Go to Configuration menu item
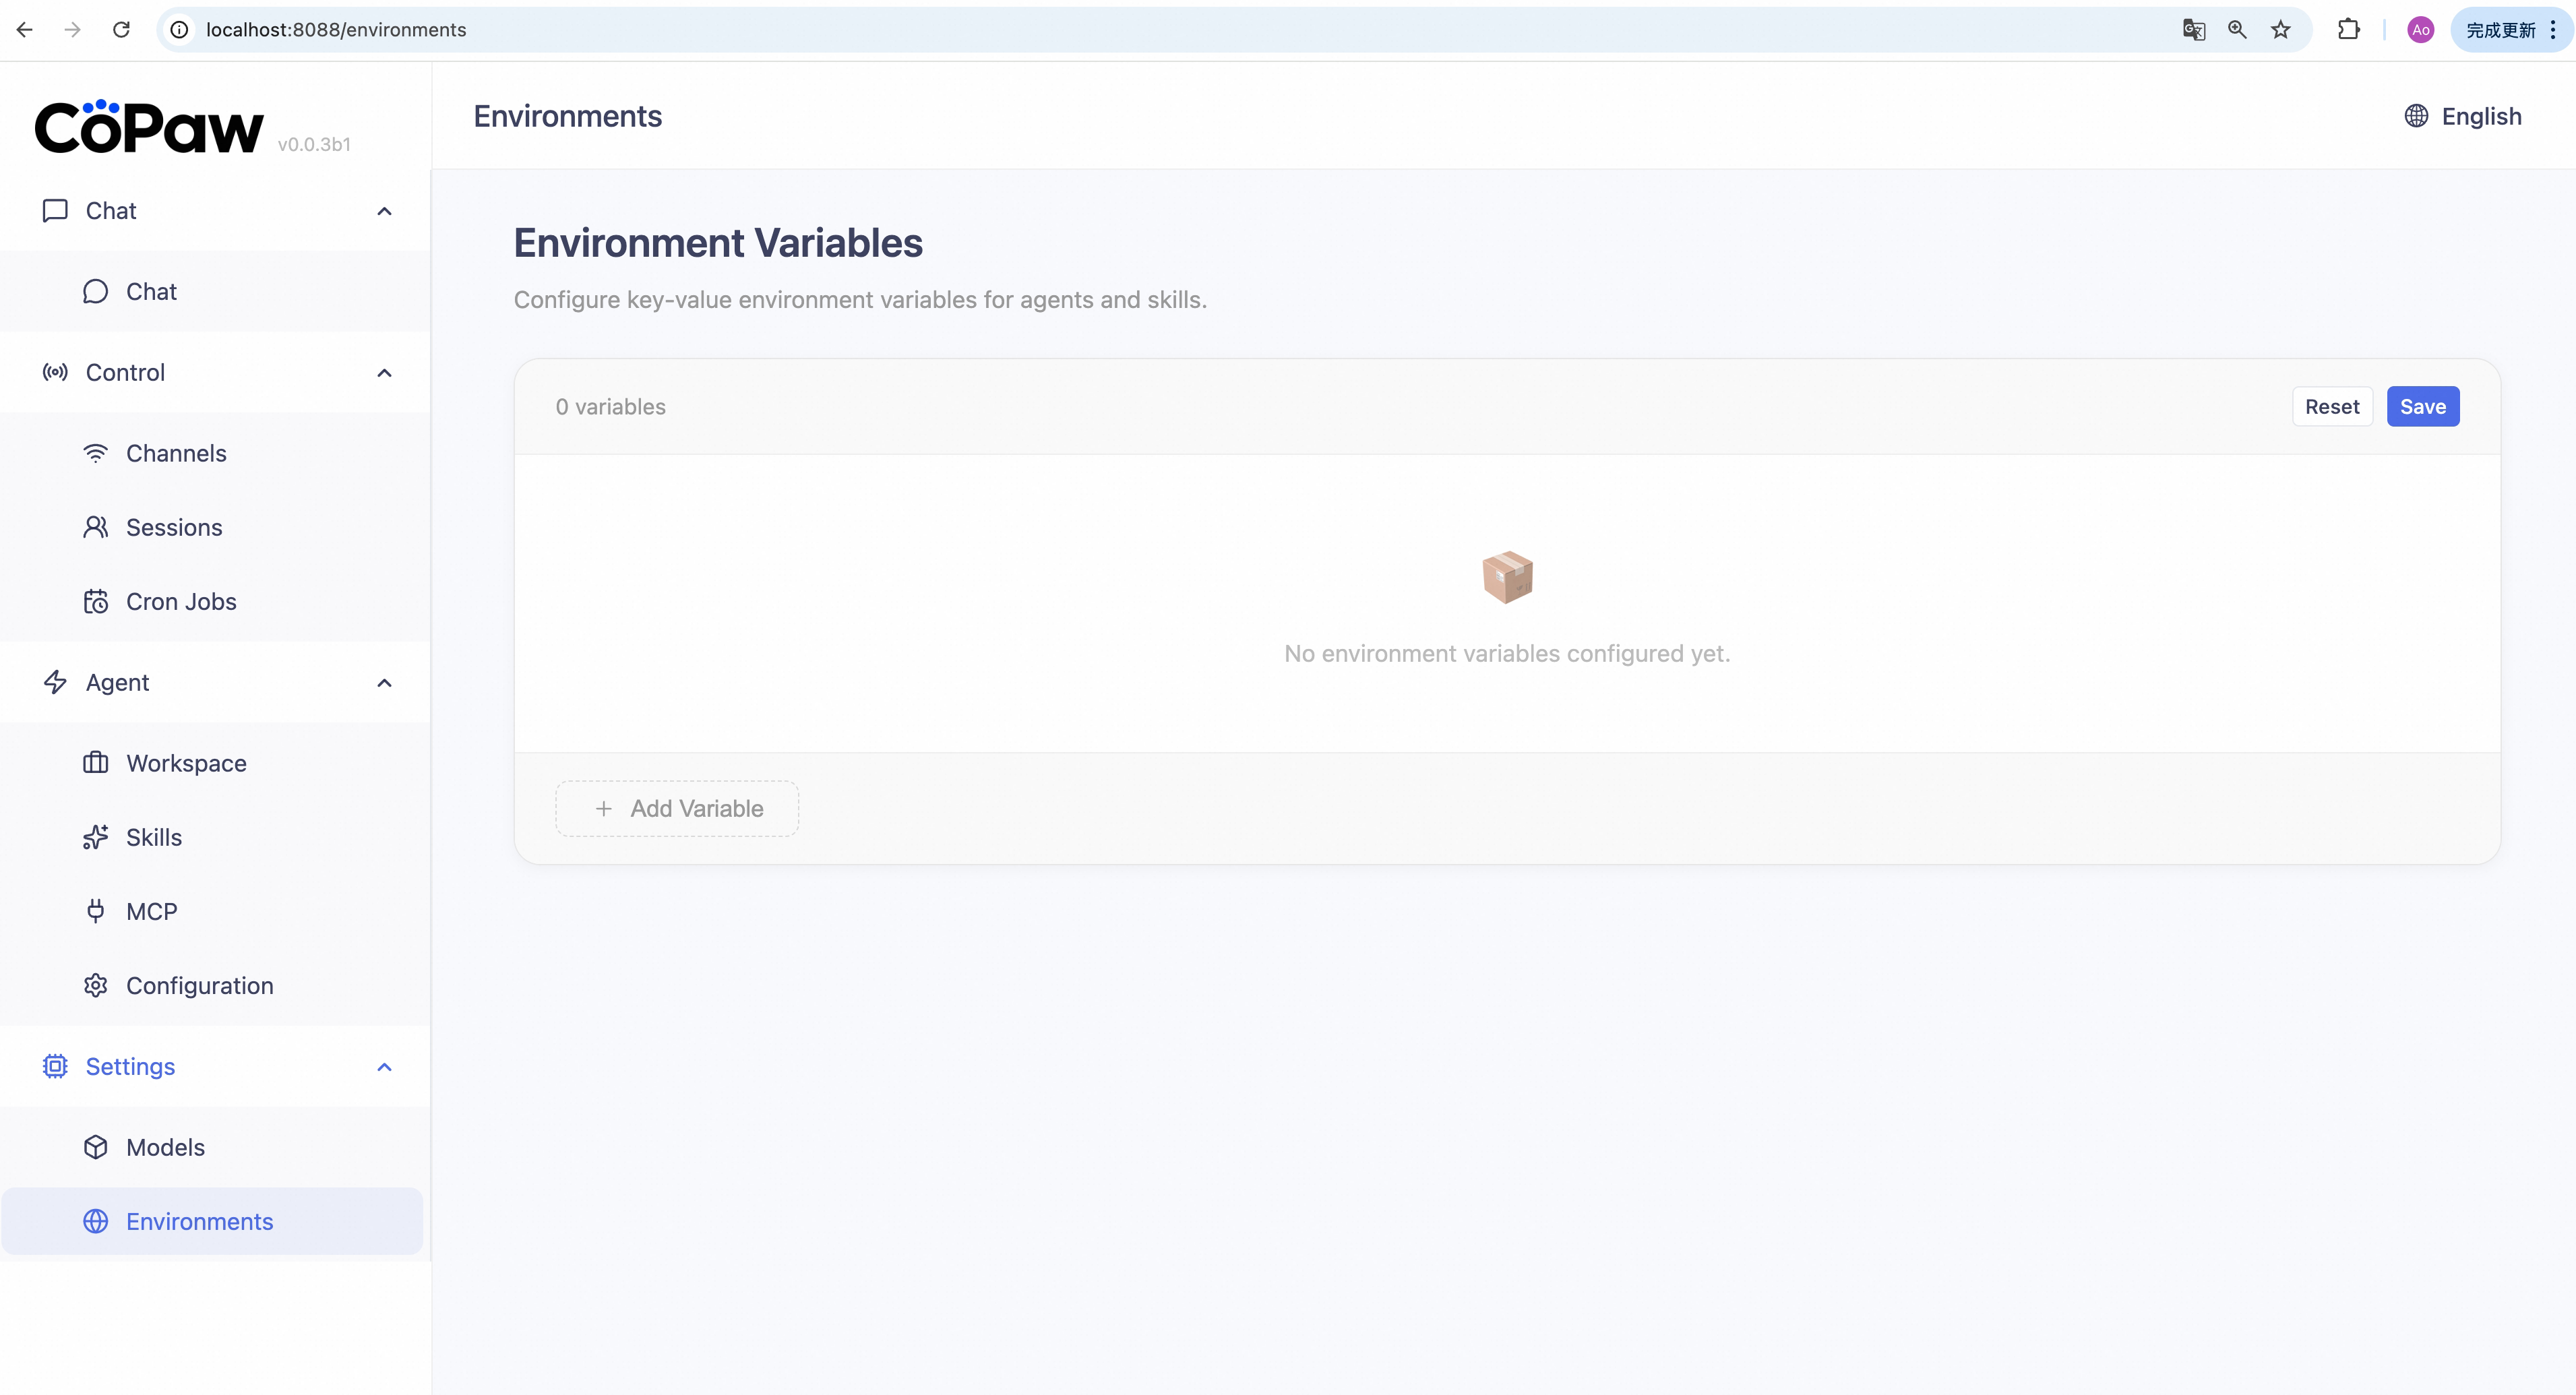 (x=199, y=985)
